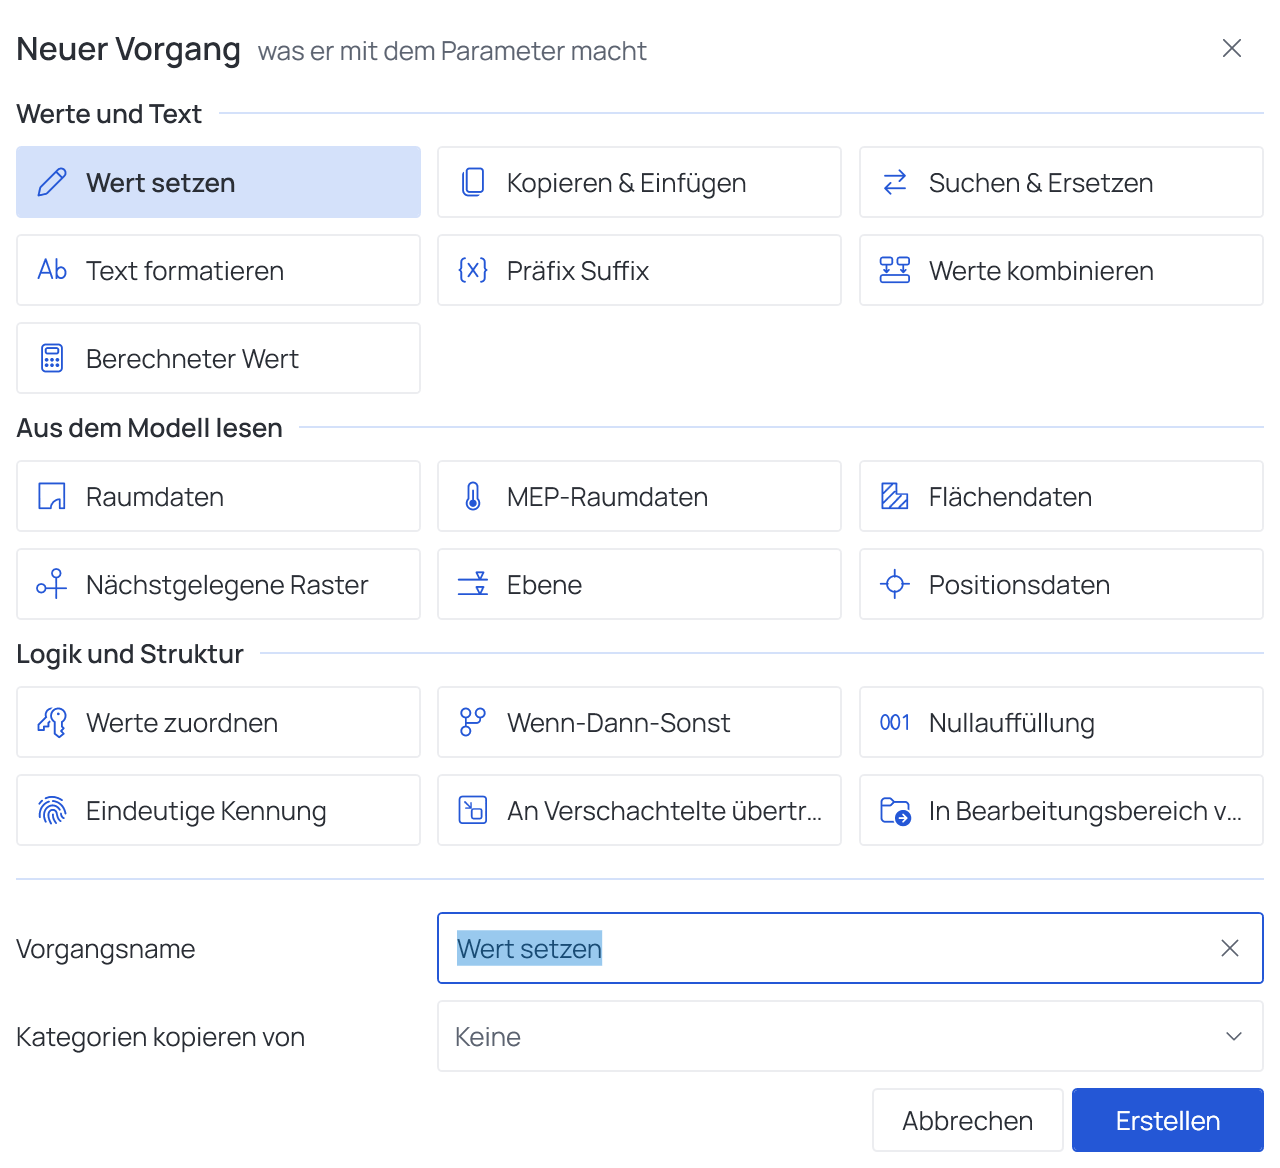Select the Positionsdaten operation label

pos(1019,585)
